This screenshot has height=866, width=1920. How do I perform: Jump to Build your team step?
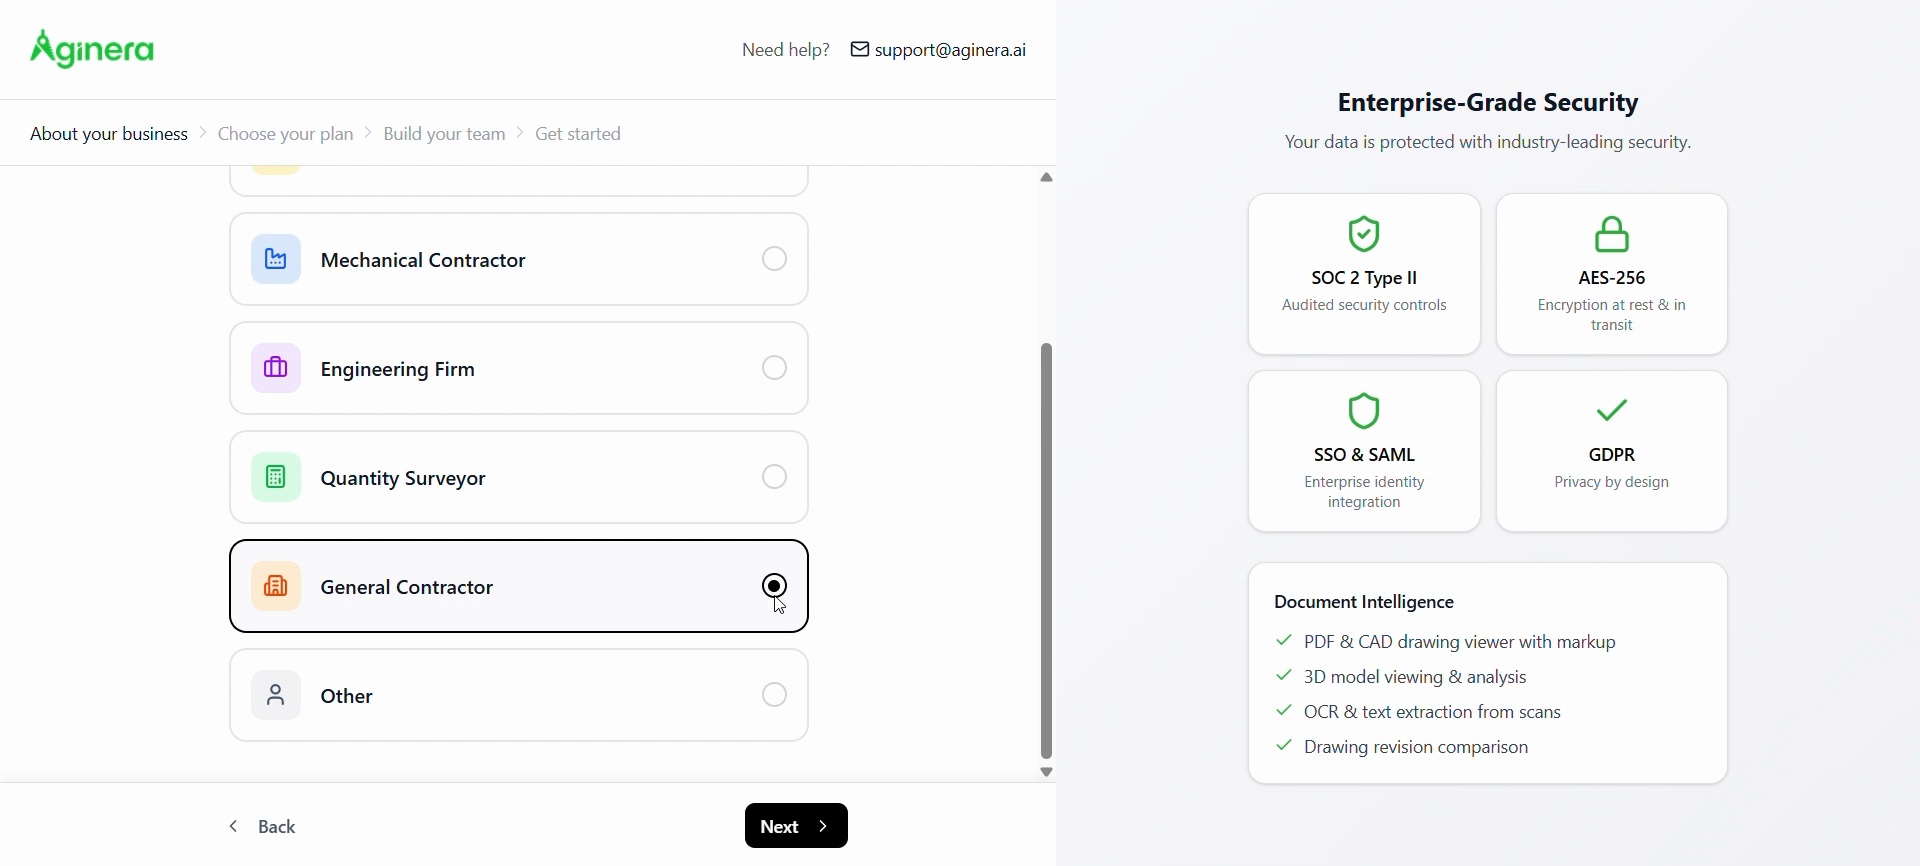[445, 134]
